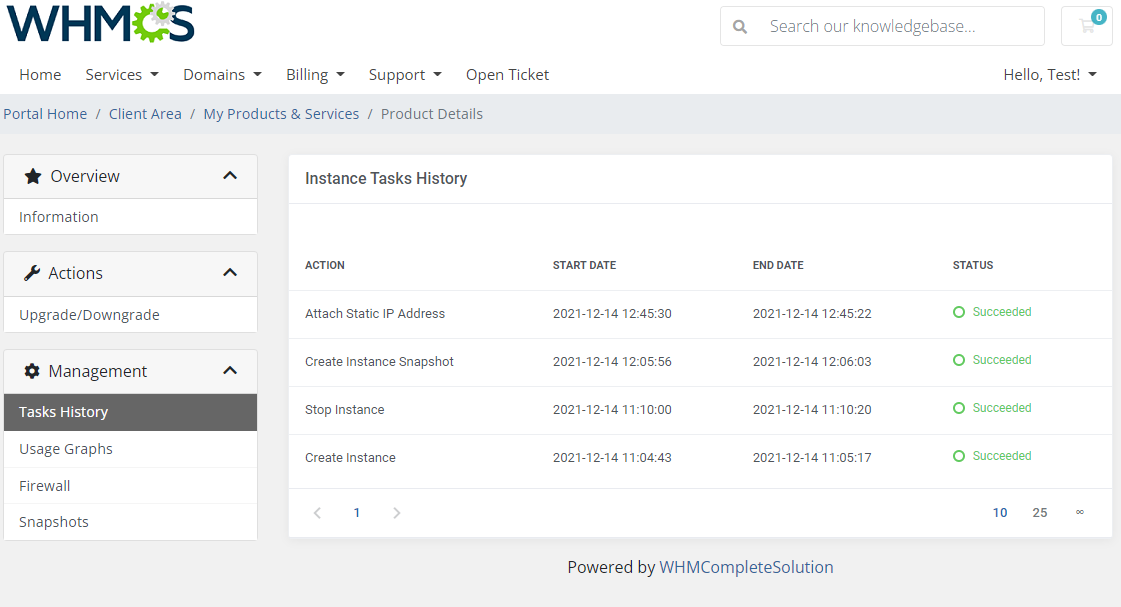Open Usage Graphs in sidebar
Viewport: 1121px width, 607px height.
pos(130,449)
